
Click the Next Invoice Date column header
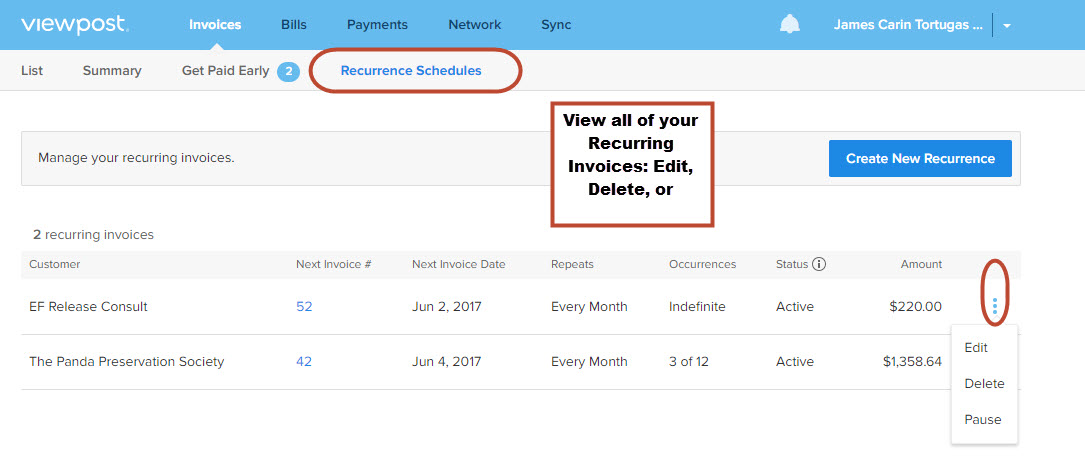[459, 264]
